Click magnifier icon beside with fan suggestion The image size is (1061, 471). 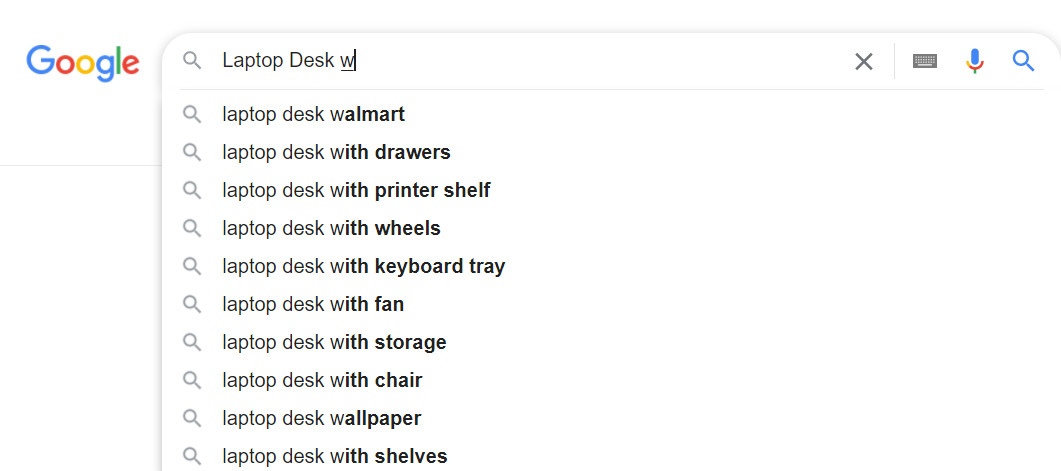tap(192, 304)
